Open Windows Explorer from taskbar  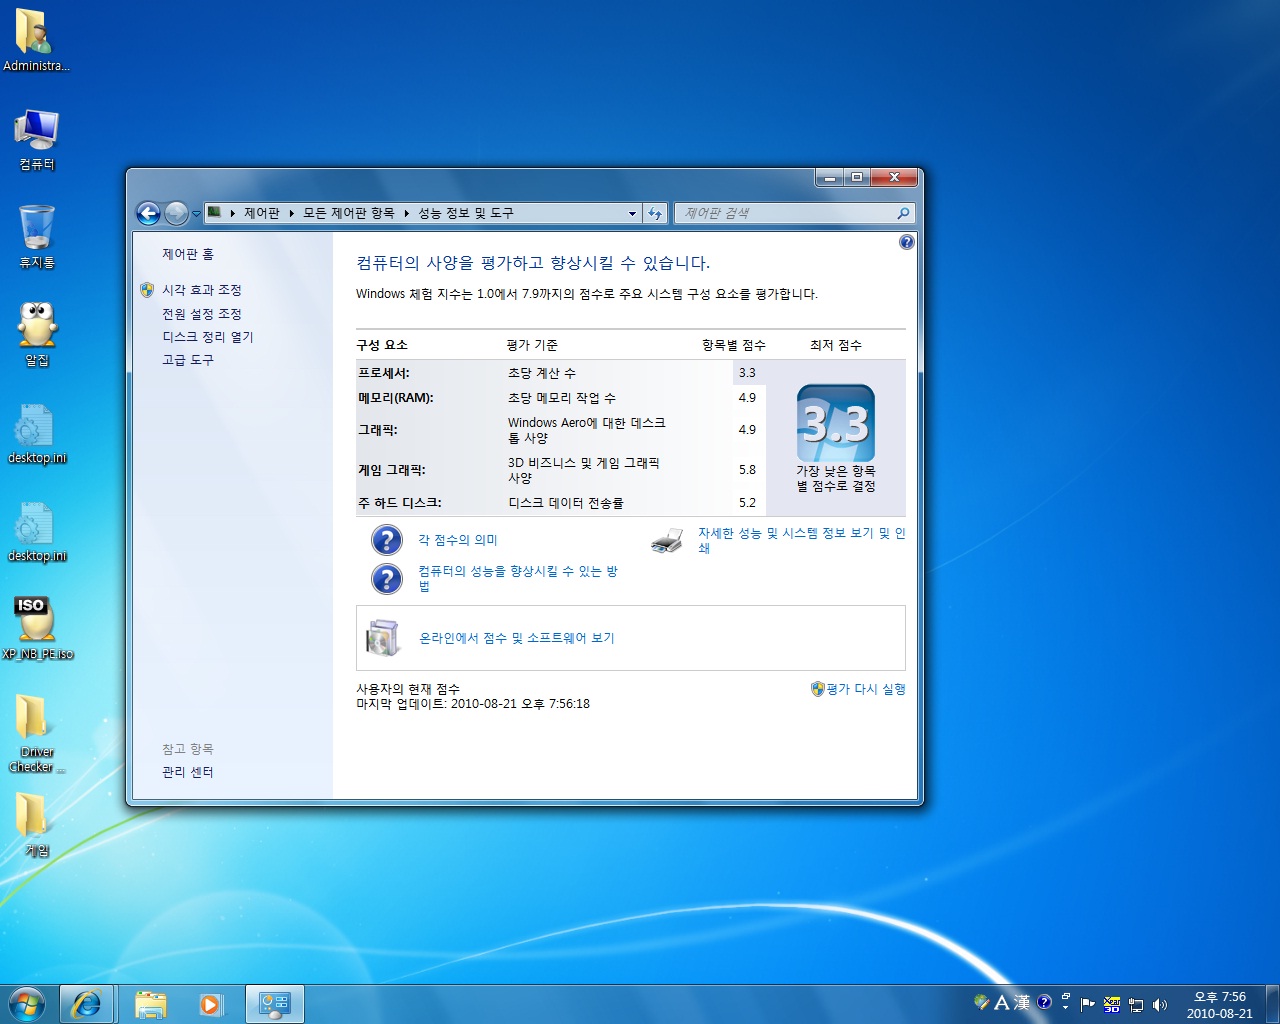[x=150, y=1004]
